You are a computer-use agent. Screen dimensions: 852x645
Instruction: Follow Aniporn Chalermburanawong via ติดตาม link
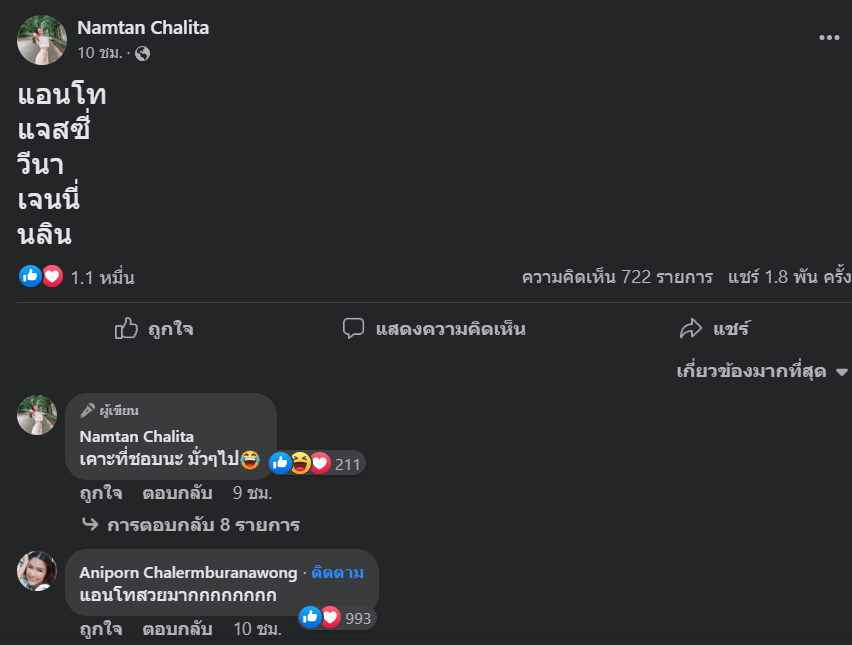point(337,572)
